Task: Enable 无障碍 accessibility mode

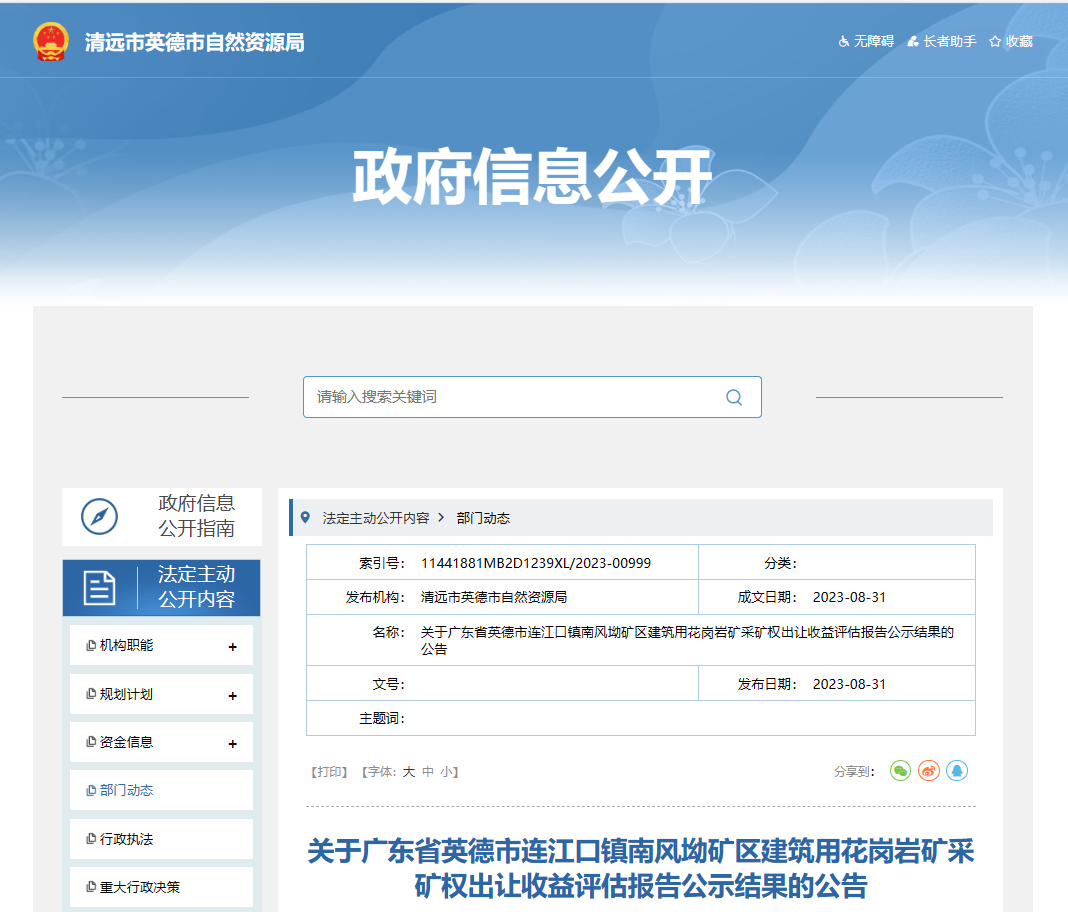Action: click(x=866, y=41)
